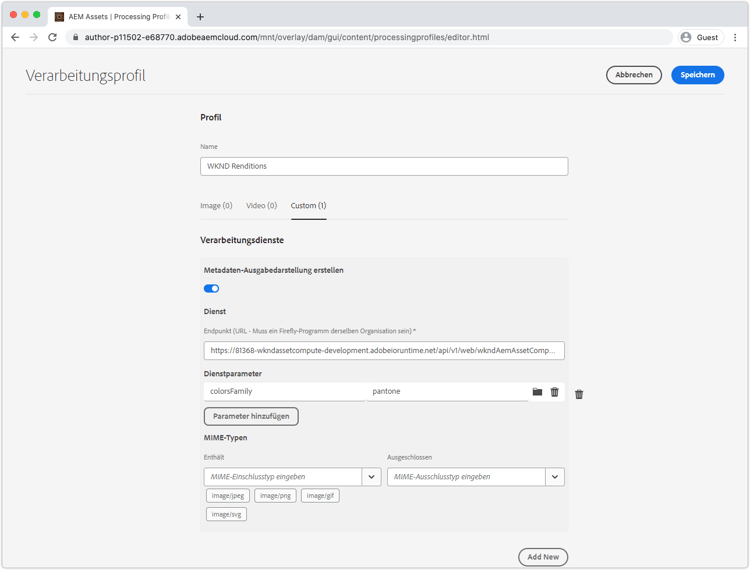Click the colorsFamily parameter key field

pos(285,392)
